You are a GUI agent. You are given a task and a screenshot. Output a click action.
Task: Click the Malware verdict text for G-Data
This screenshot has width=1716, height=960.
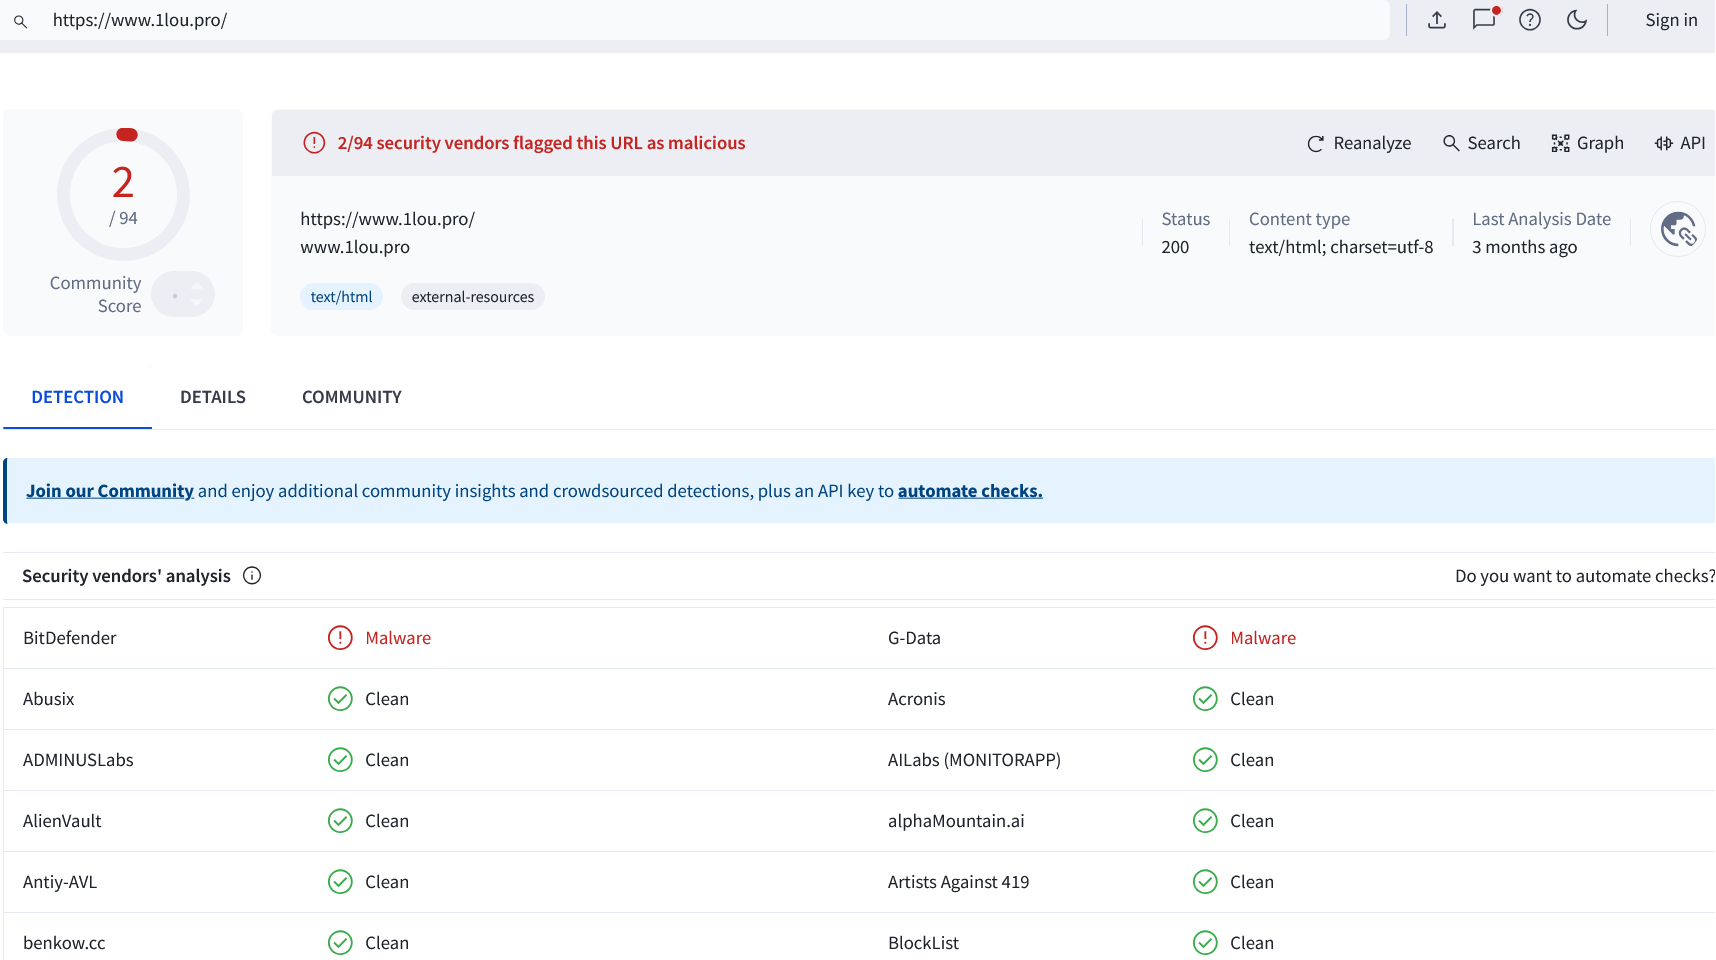[1263, 638]
